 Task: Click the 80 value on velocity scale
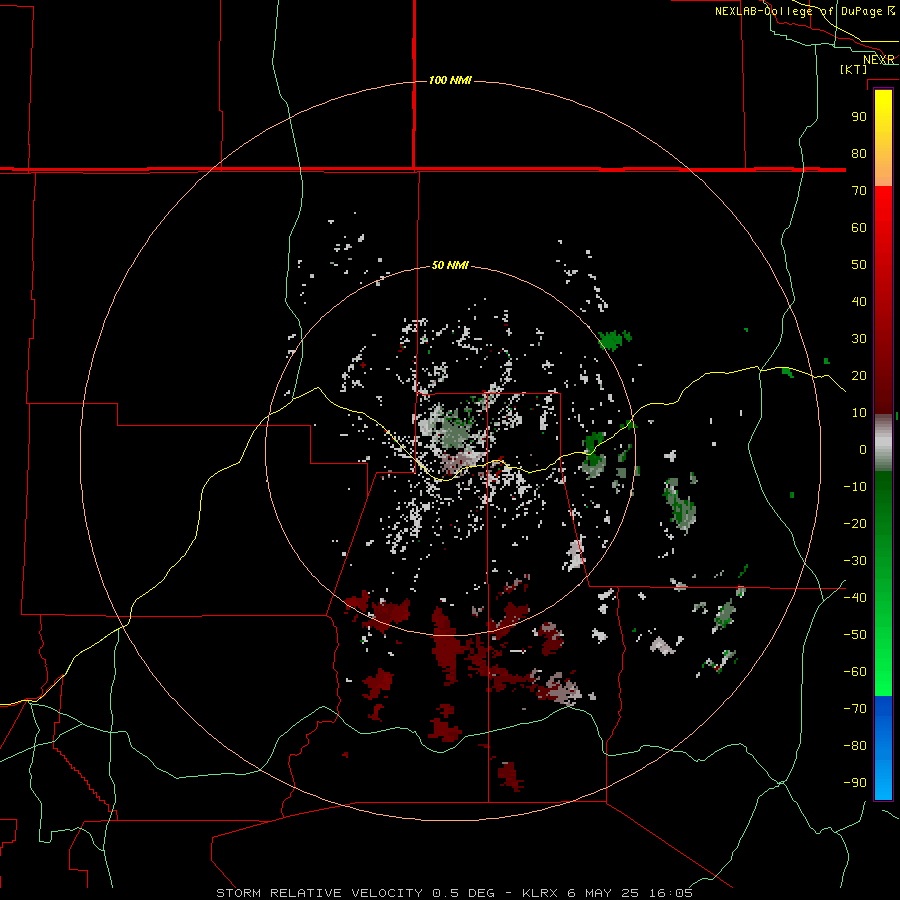859,153
